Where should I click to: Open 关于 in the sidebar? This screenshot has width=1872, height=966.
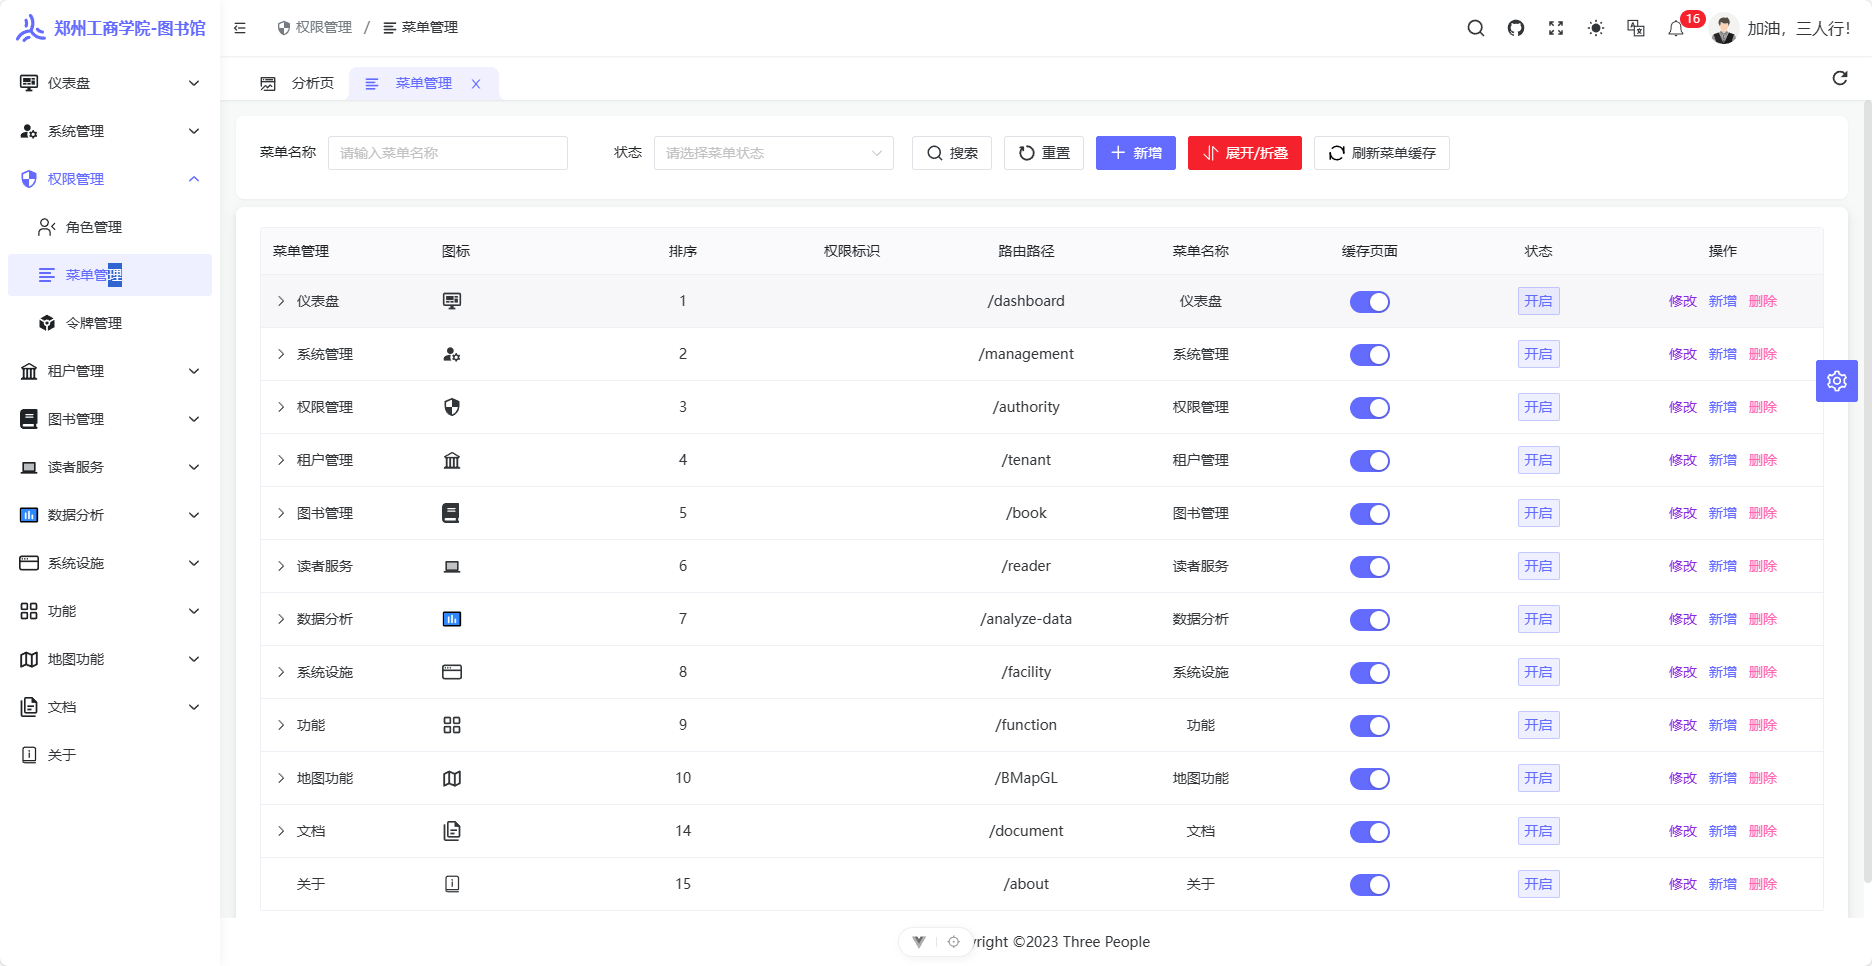110,755
